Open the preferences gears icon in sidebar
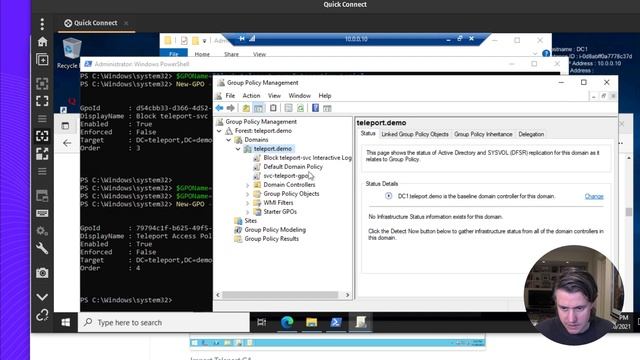640x360 pixels. tap(42, 231)
